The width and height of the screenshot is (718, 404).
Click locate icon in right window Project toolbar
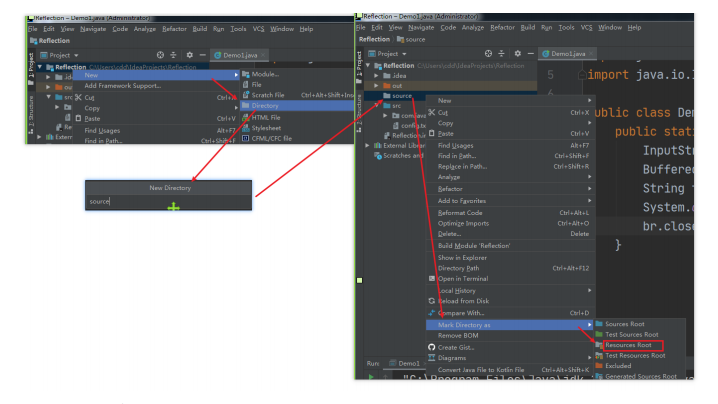[x=488, y=54]
